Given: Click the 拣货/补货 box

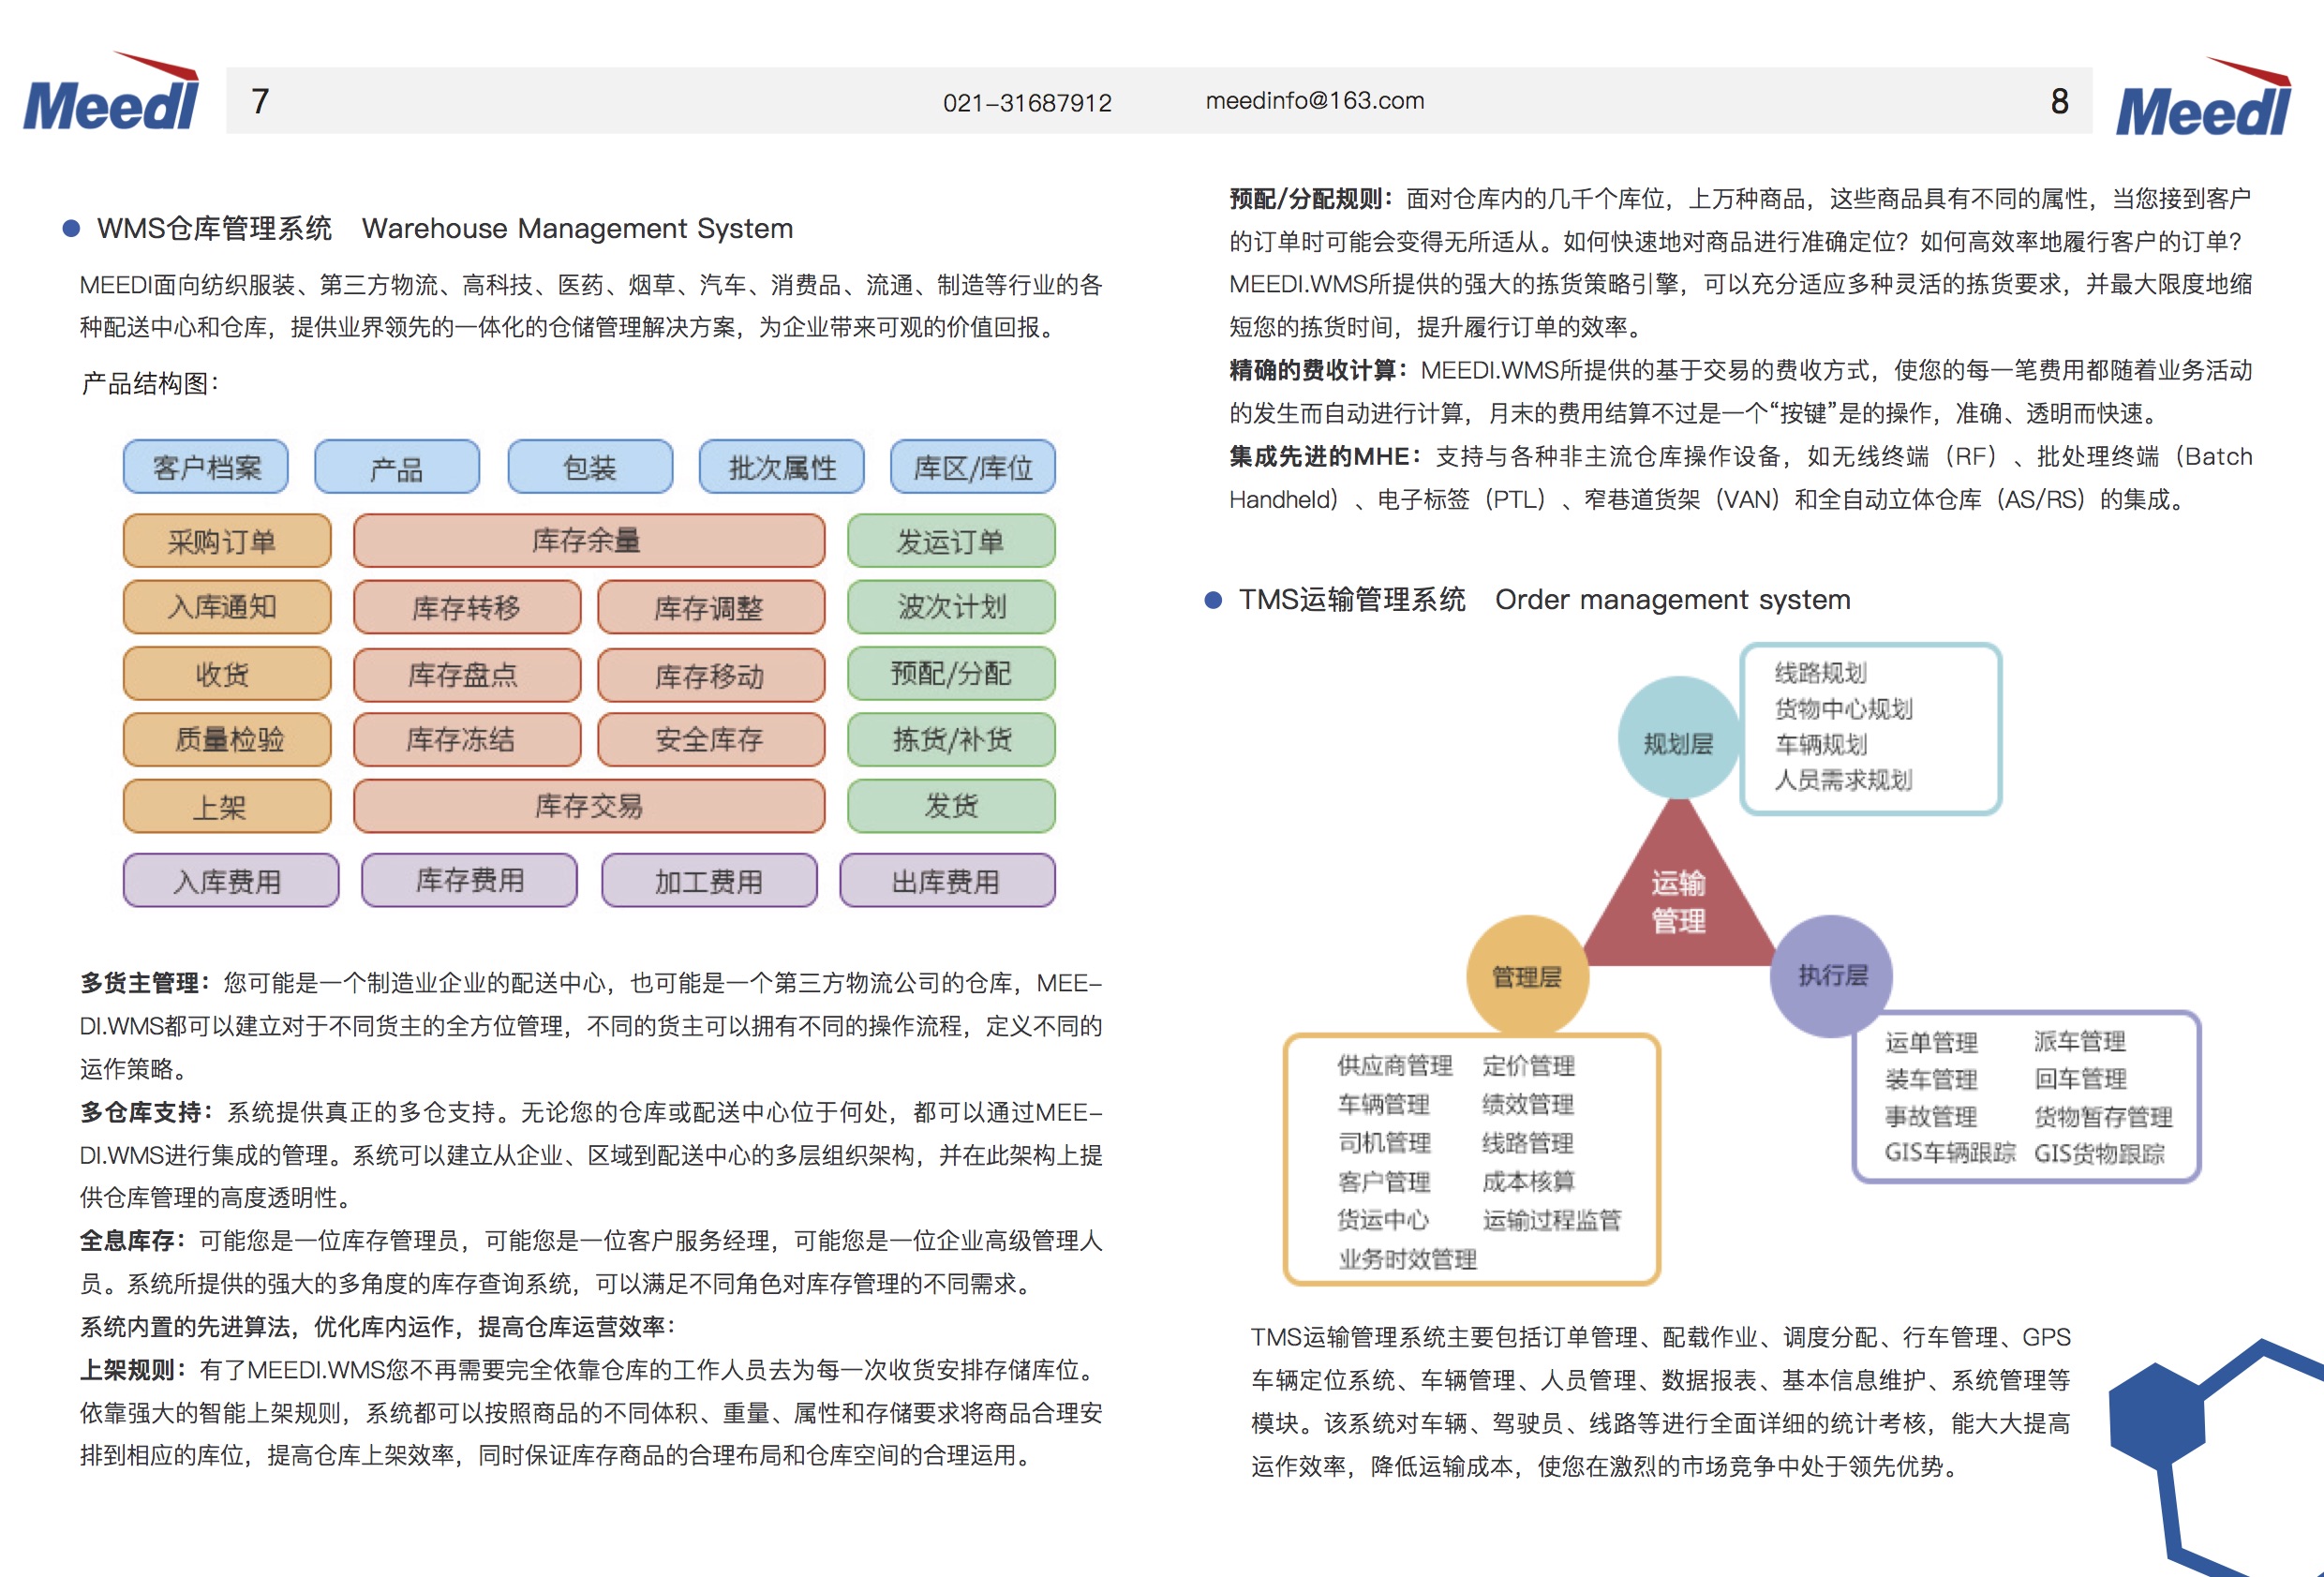Looking at the screenshot, I should pos(951,740).
